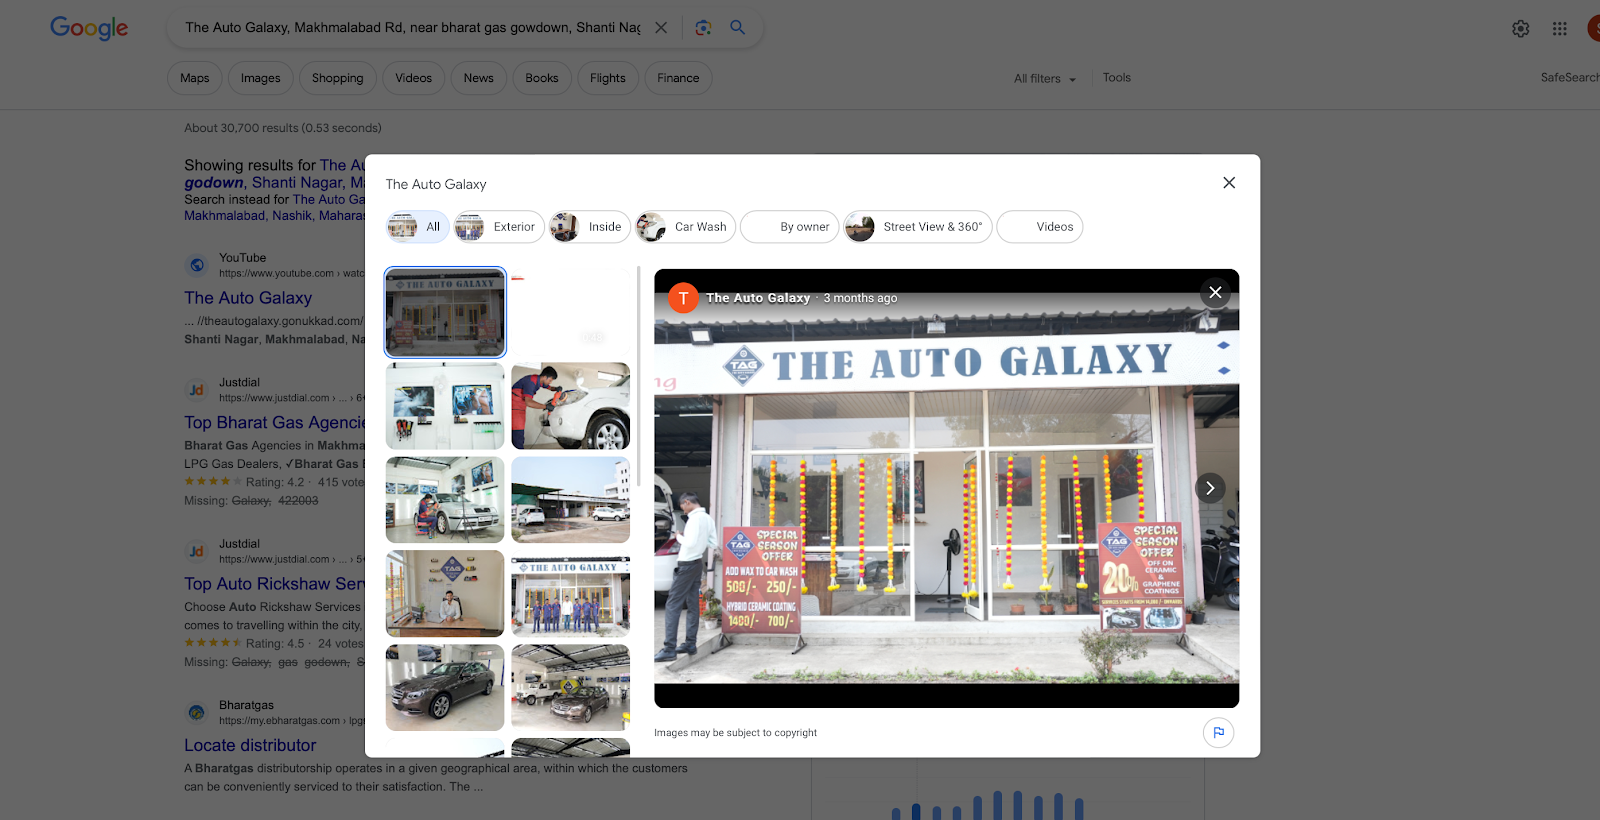Screen dimensions: 1600x820
Task: Expand the All filters dropdown
Action: coord(1045,79)
